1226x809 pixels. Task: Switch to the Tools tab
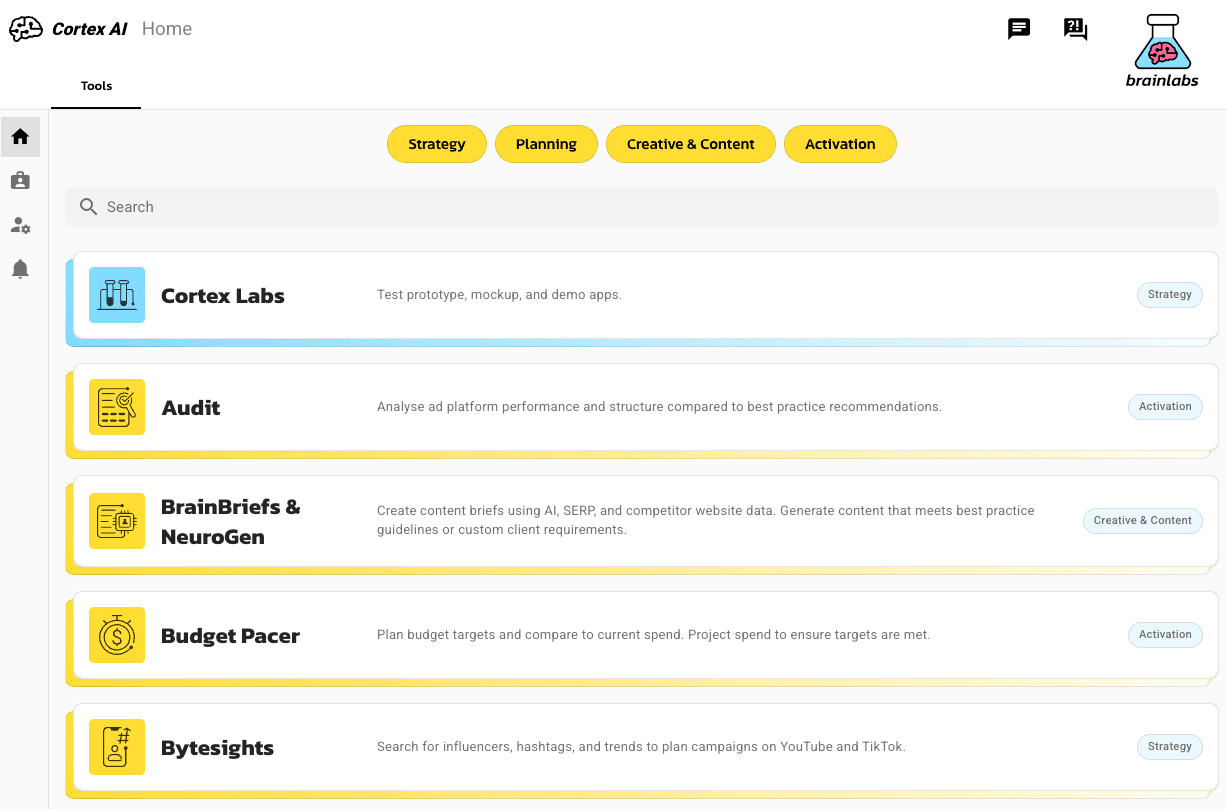tap(96, 86)
